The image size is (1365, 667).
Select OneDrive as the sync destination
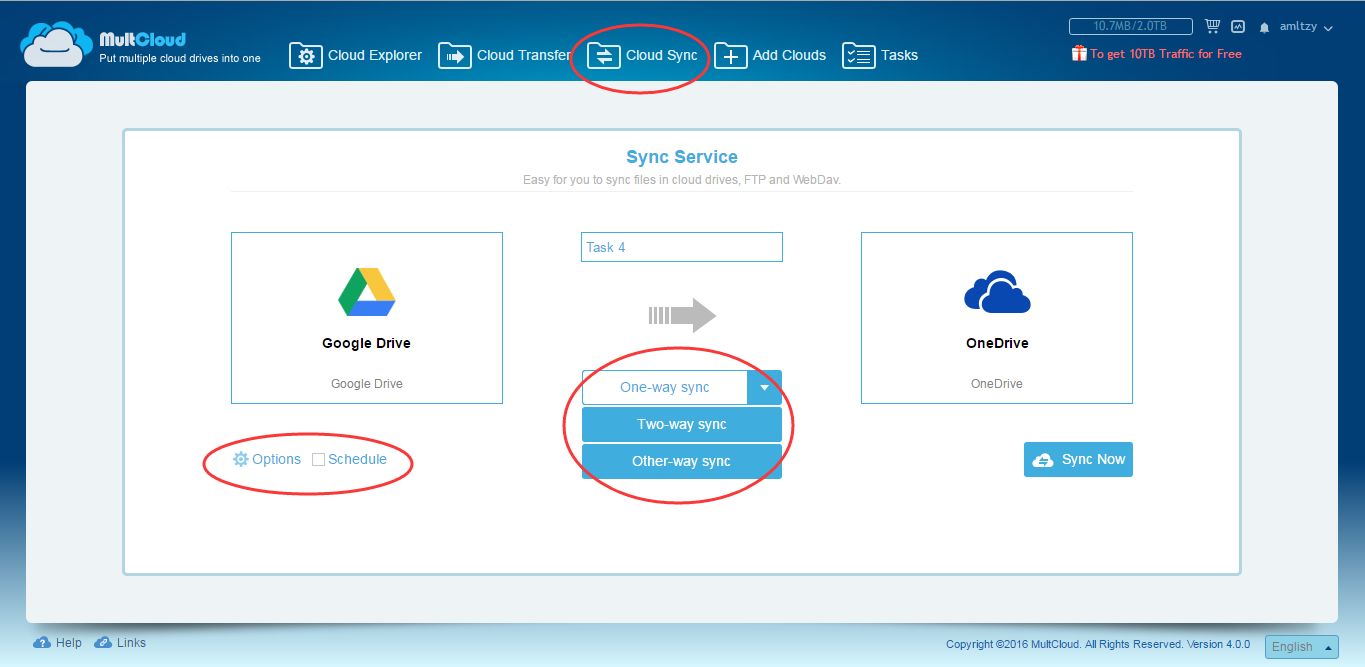996,318
